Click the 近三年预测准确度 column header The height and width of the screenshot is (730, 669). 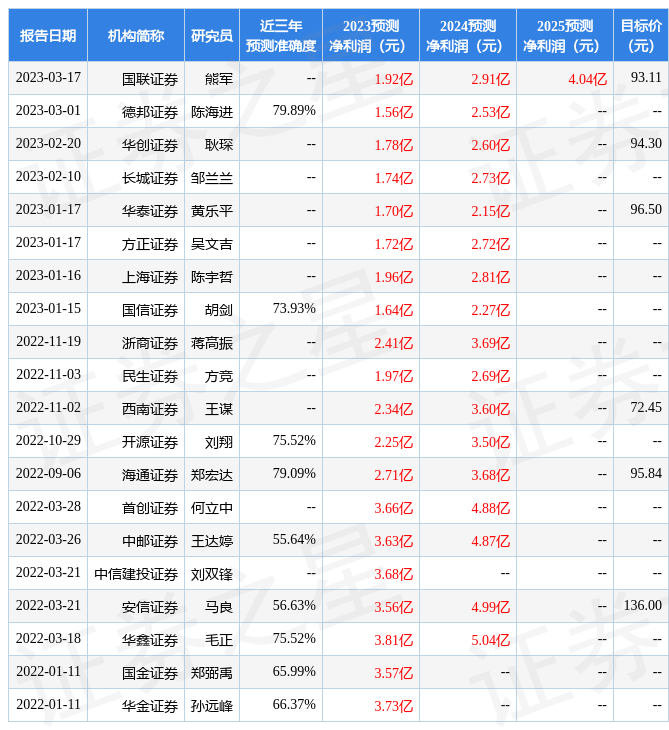281,35
